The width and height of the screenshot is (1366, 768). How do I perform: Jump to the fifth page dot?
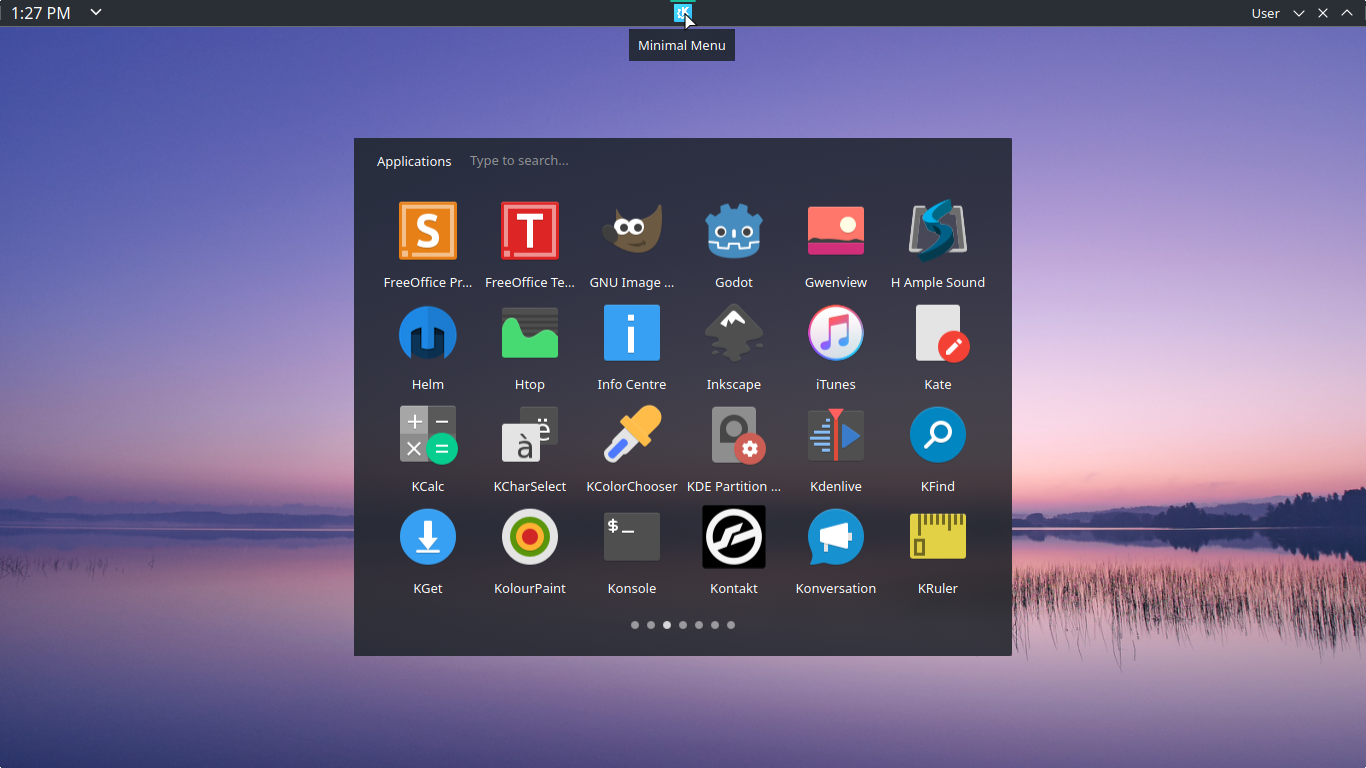(x=699, y=625)
